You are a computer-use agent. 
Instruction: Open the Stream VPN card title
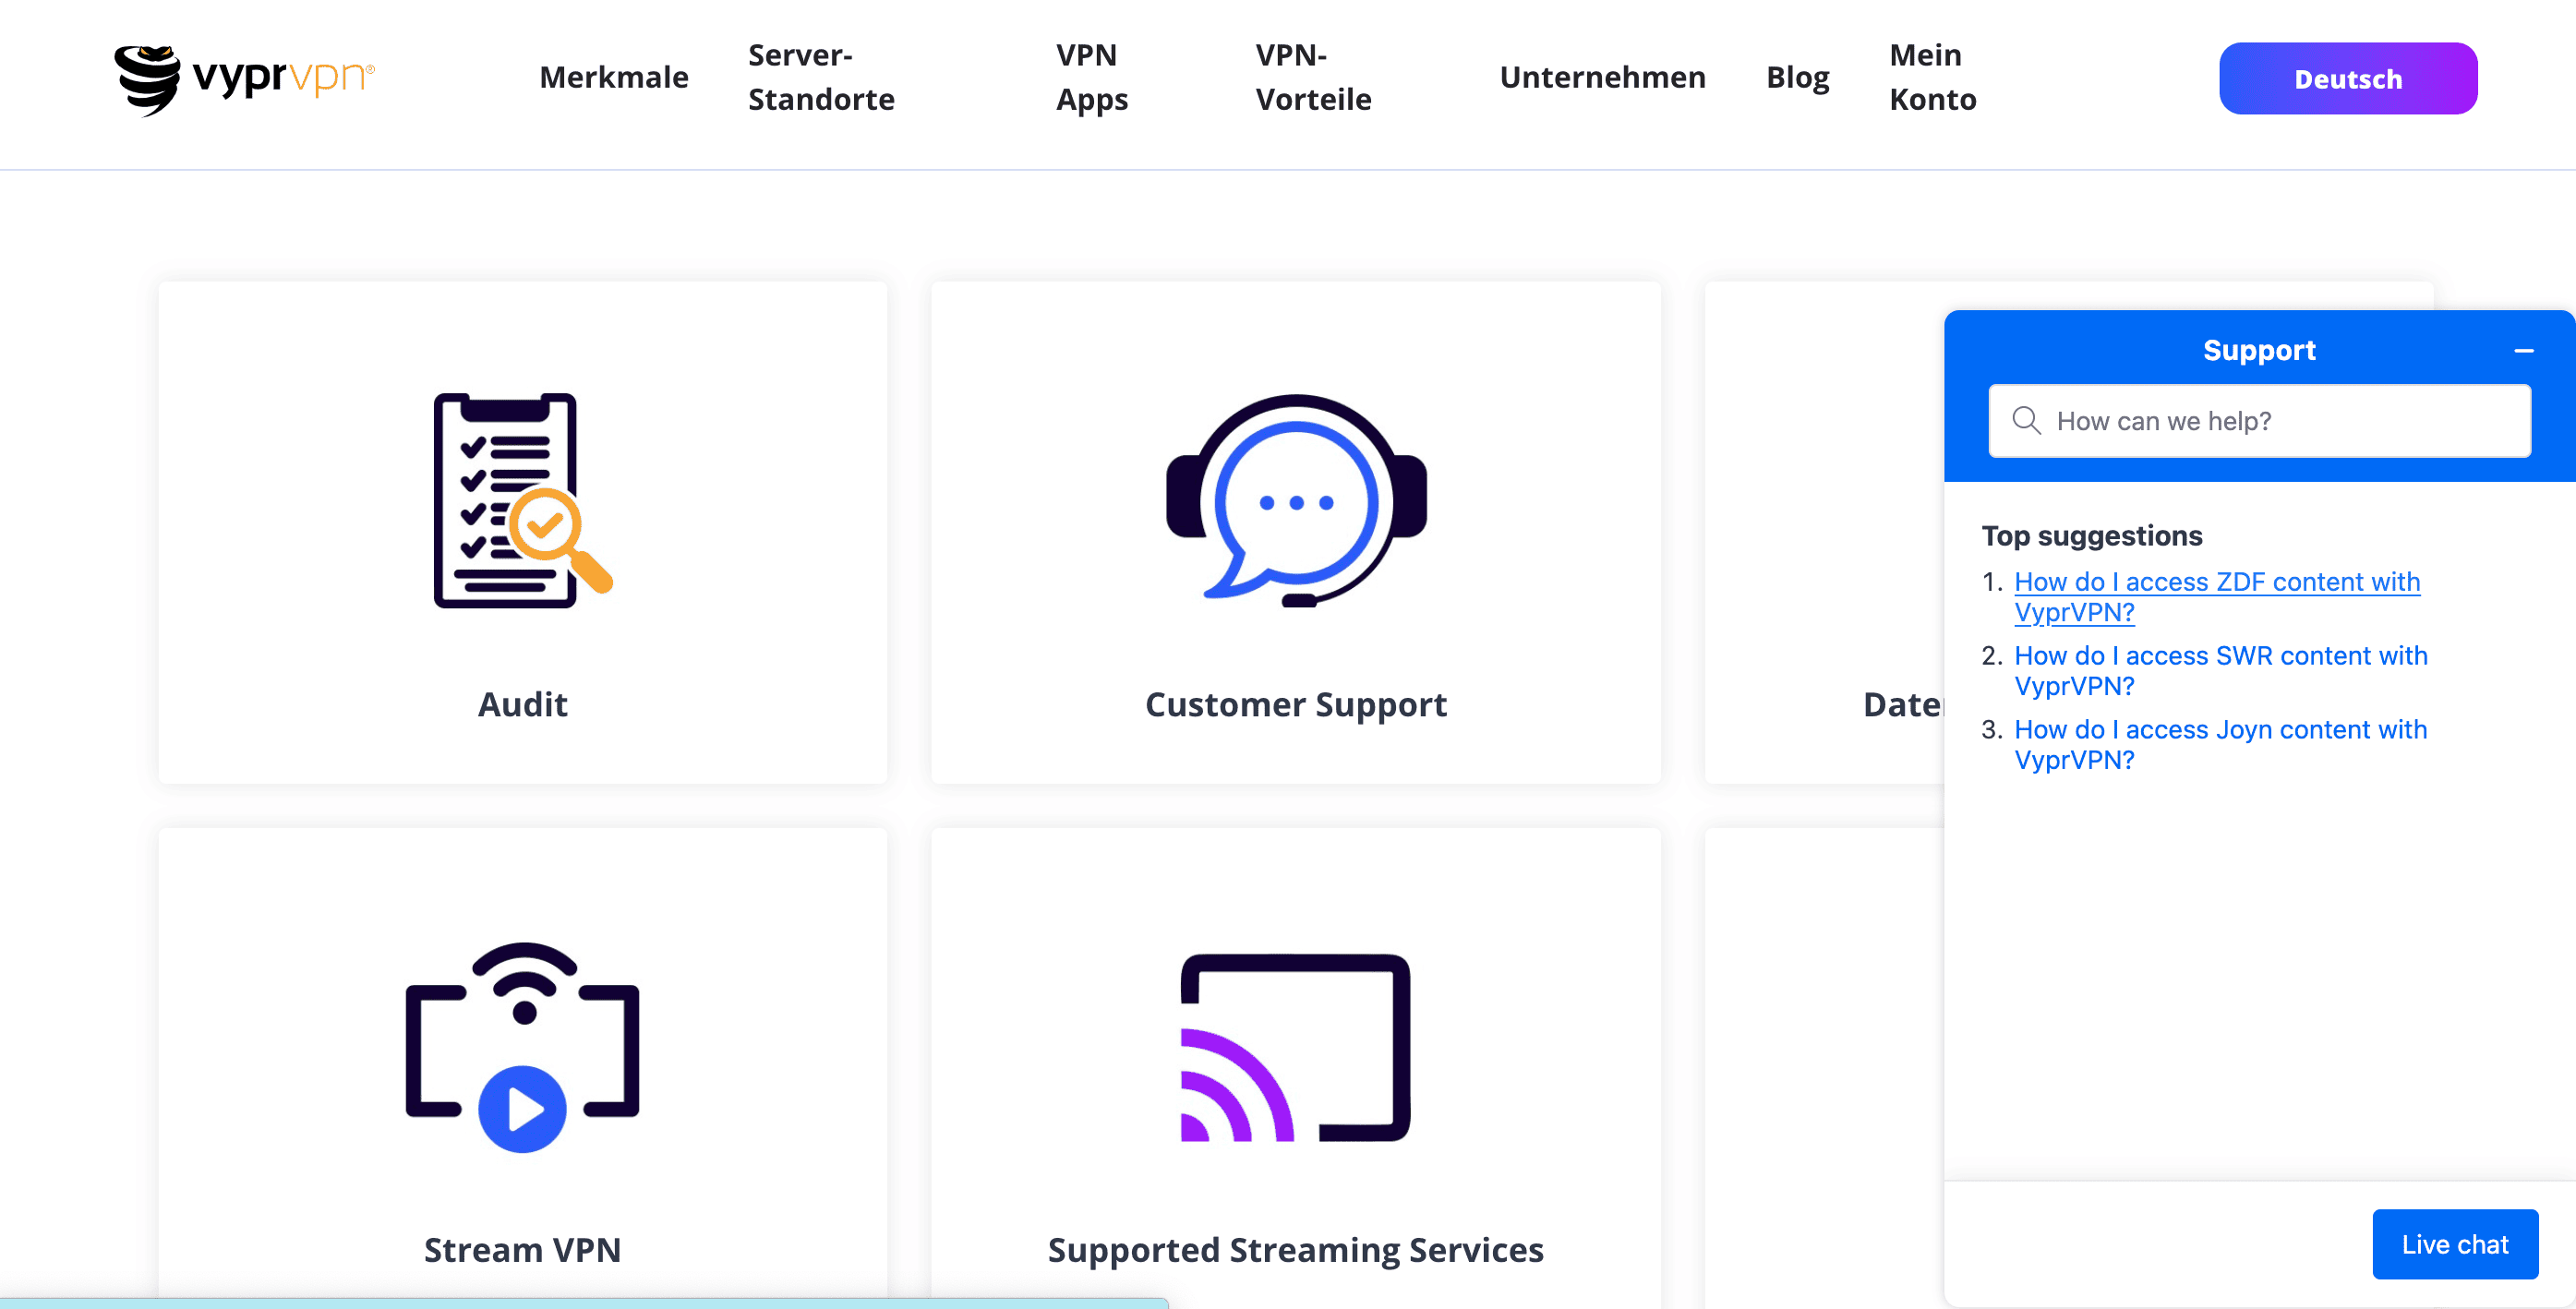pyautogui.click(x=522, y=1249)
